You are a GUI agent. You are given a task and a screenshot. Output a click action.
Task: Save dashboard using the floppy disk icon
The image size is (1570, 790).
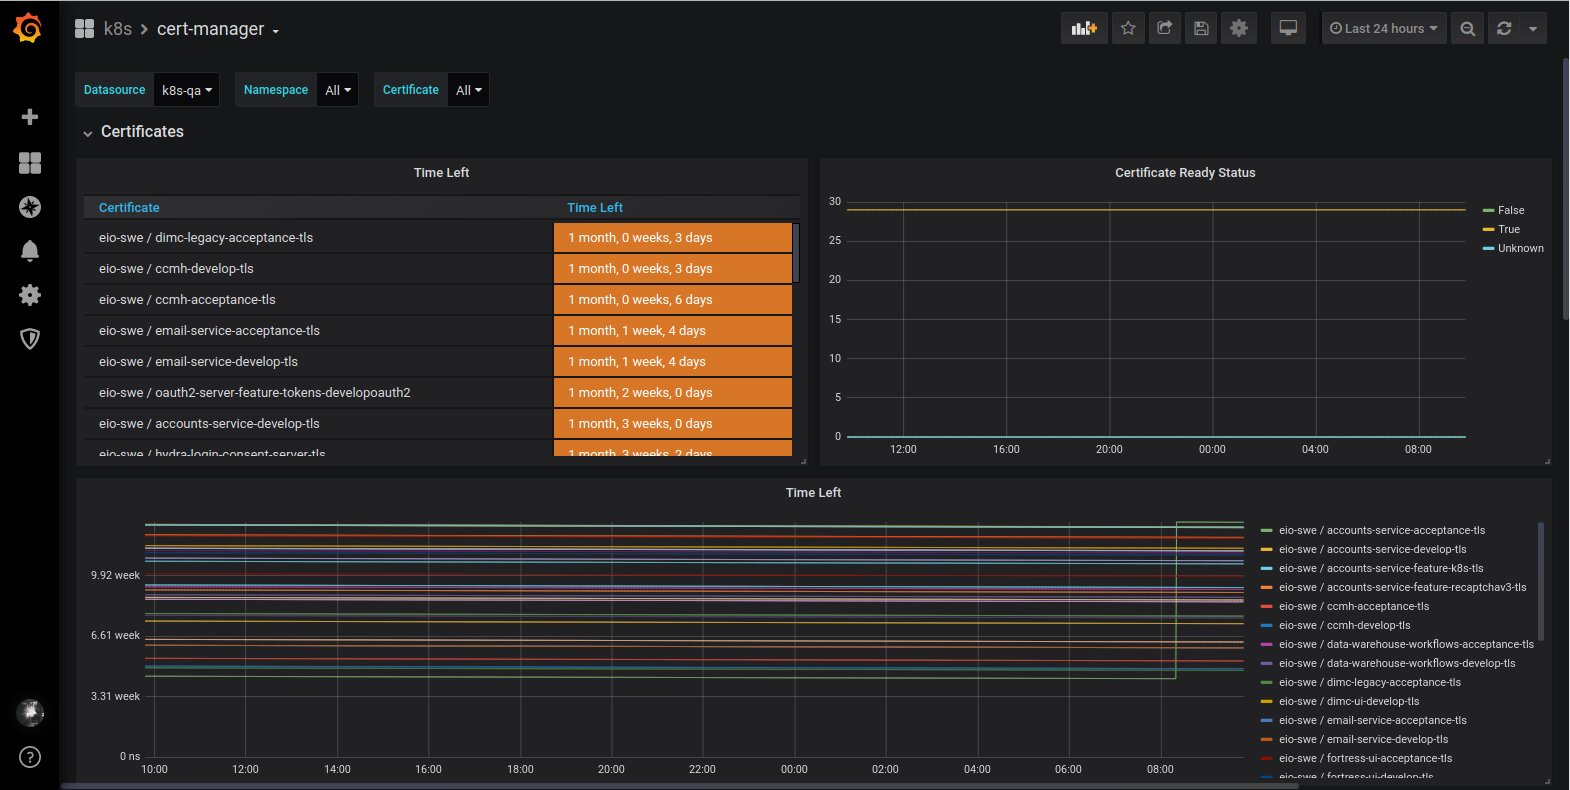[x=1202, y=29]
